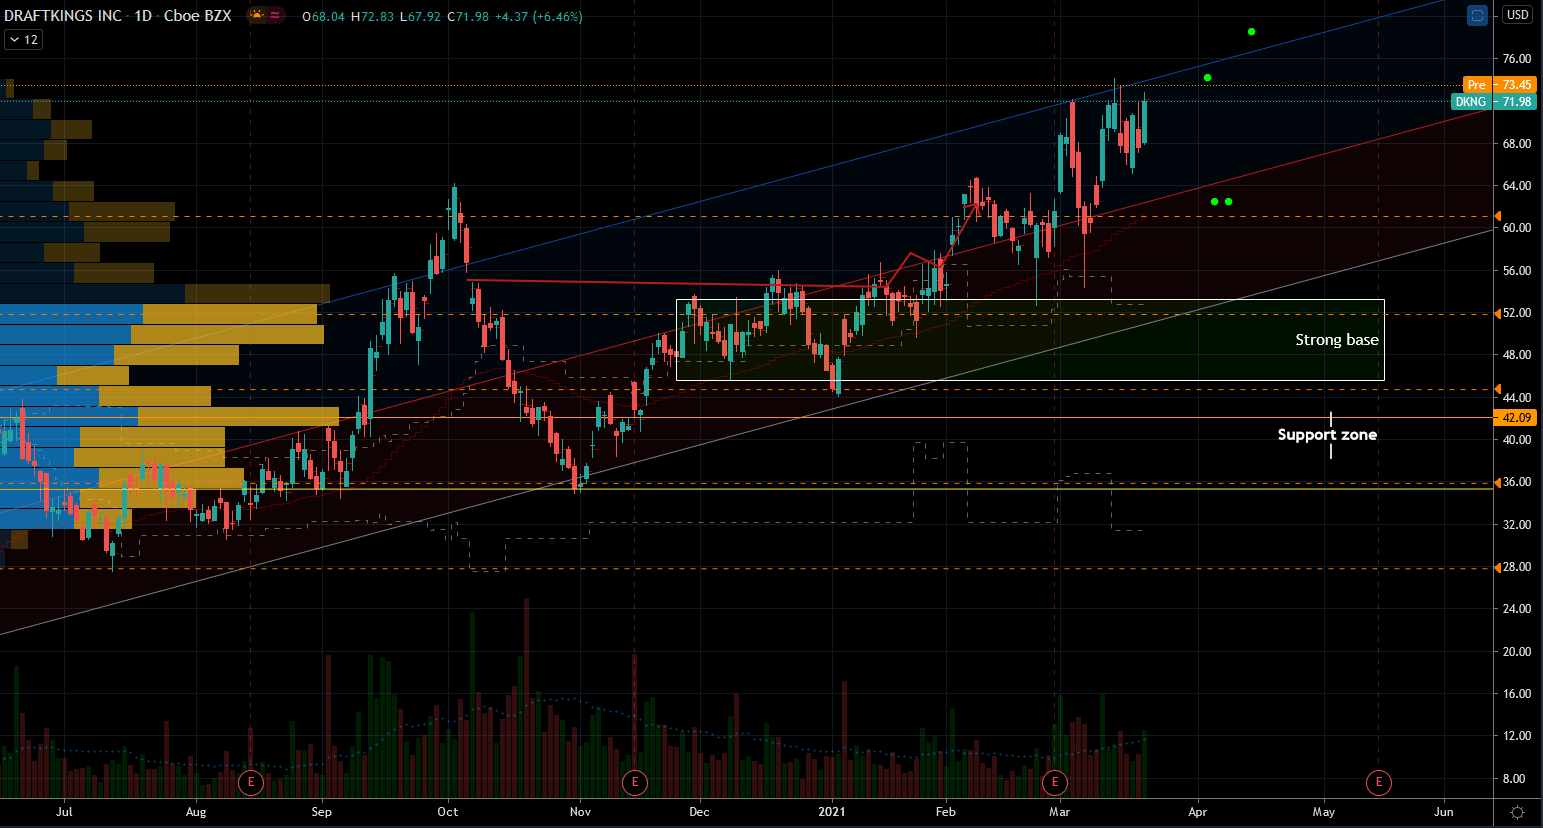This screenshot has width=1543, height=828.
Task: Click the Pre 73.45 price label
Action: (x=1498, y=85)
